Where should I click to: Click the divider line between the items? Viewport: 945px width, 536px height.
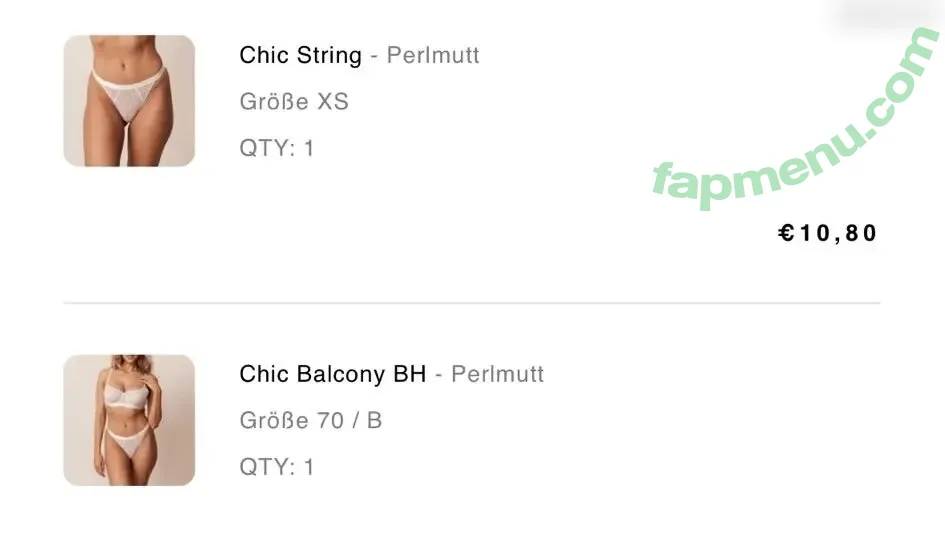472,303
